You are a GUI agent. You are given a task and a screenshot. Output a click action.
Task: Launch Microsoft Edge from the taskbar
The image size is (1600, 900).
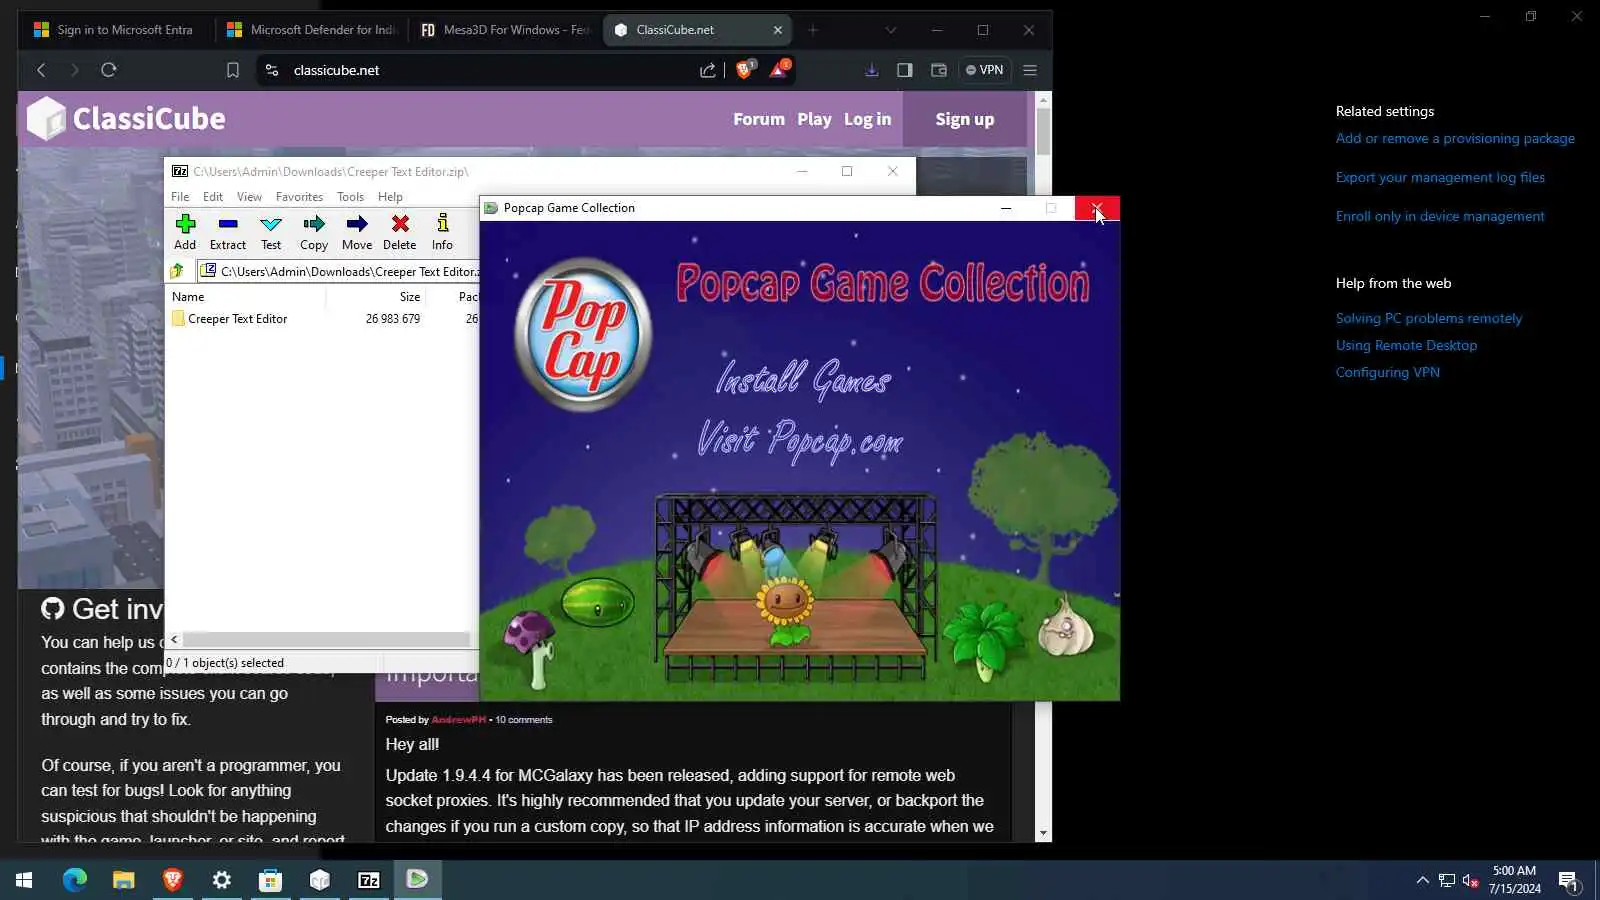(75, 880)
